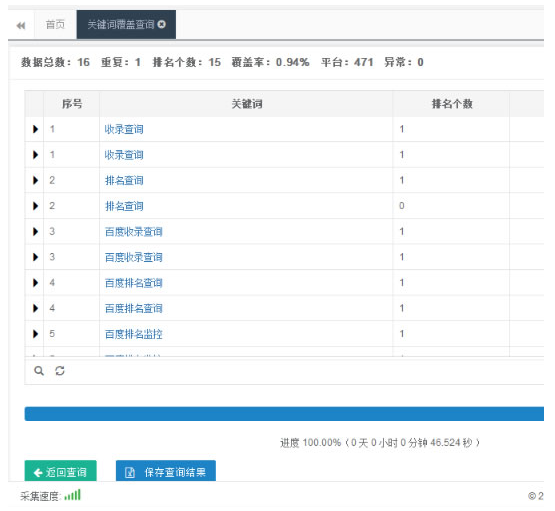The width and height of the screenshot is (555, 511).
Task: Click the 关键词 column header
Action: pyautogui.click(x=246, y=104)
